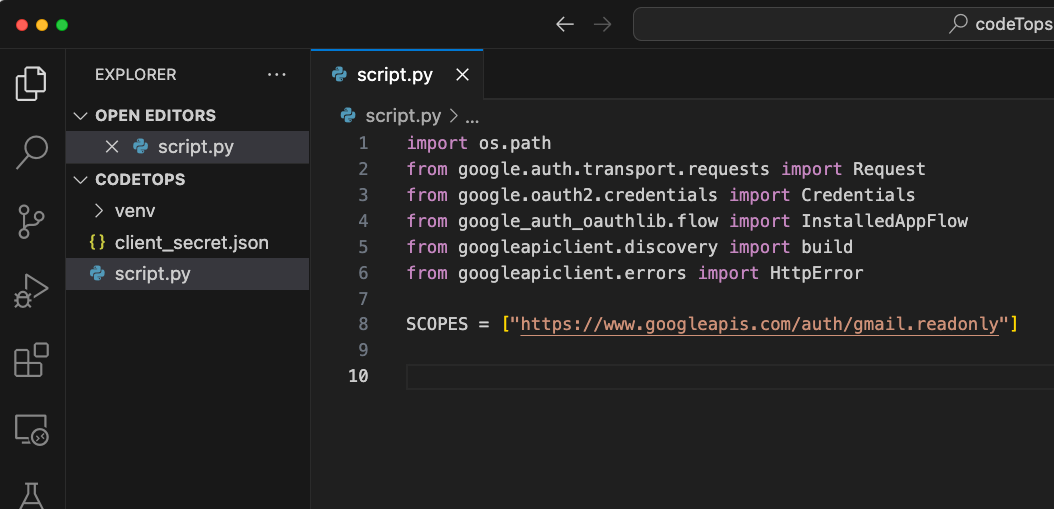The width and height of the screenshot is (1054, 509).
Task: Click the Python icon of script.py in CODETOPS
Action: click(97, 274)
